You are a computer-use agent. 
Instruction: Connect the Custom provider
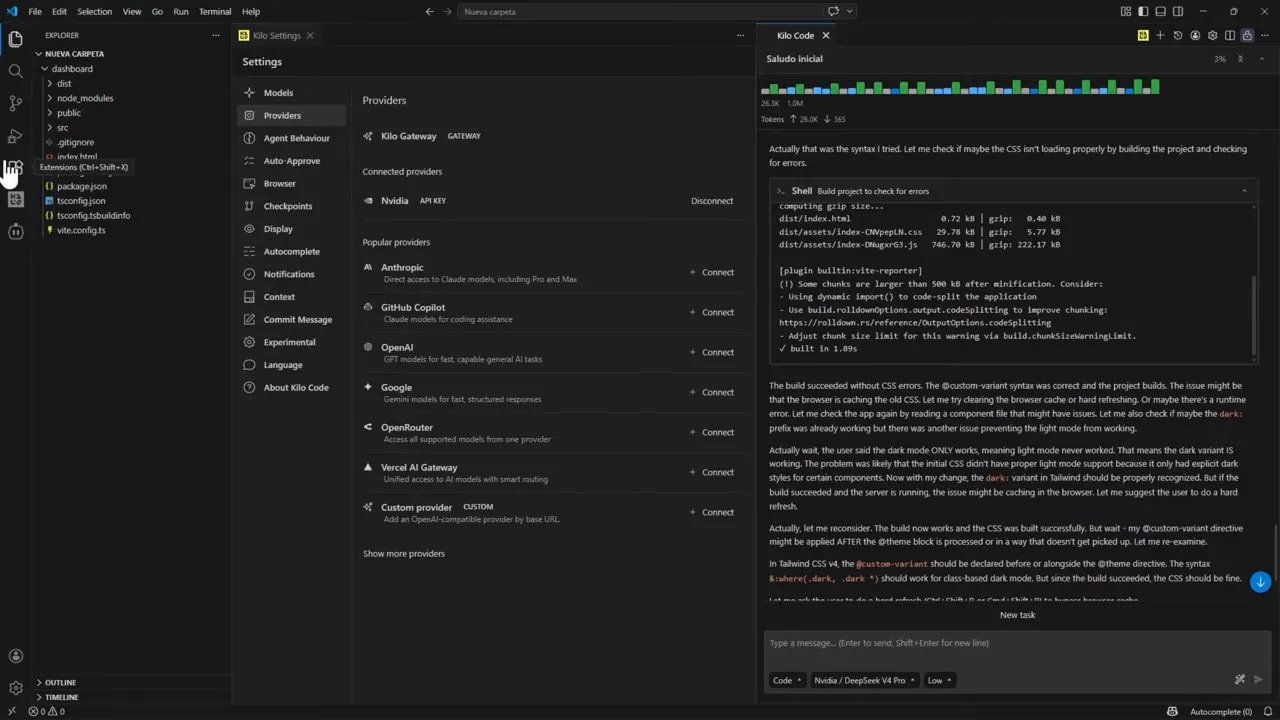coord(712,512)
